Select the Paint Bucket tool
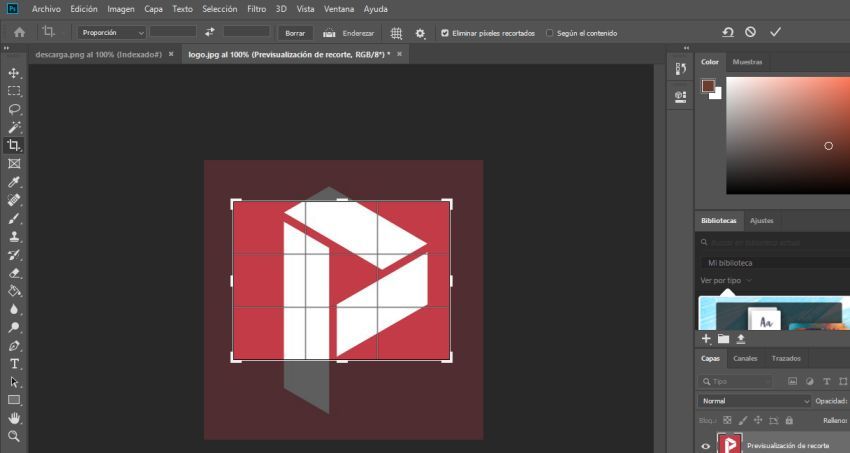Image resolution: width=850 pixels, height=453 pixels. (14, 291)
